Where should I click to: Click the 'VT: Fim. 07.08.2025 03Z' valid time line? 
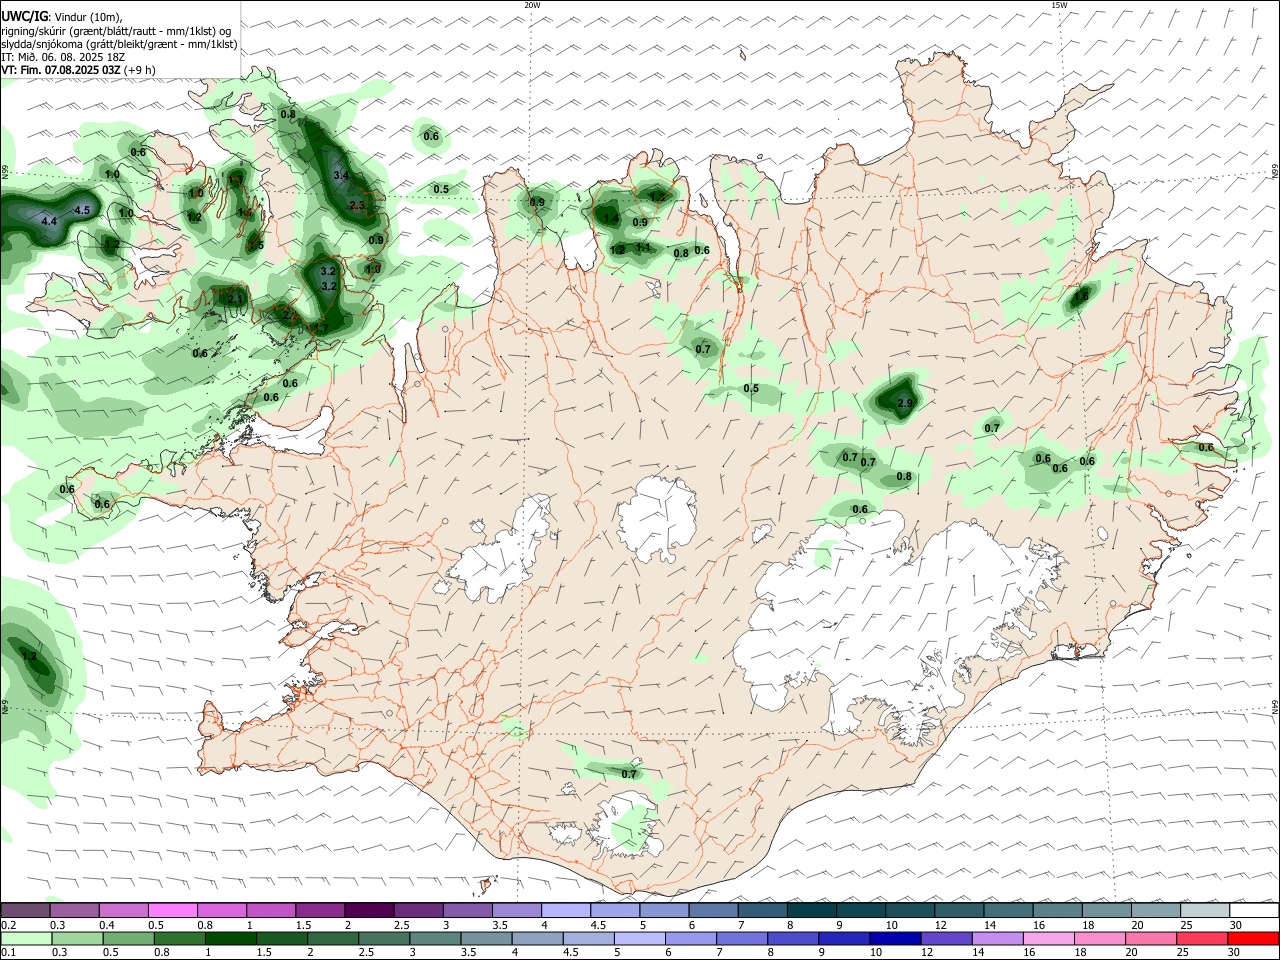78,70
